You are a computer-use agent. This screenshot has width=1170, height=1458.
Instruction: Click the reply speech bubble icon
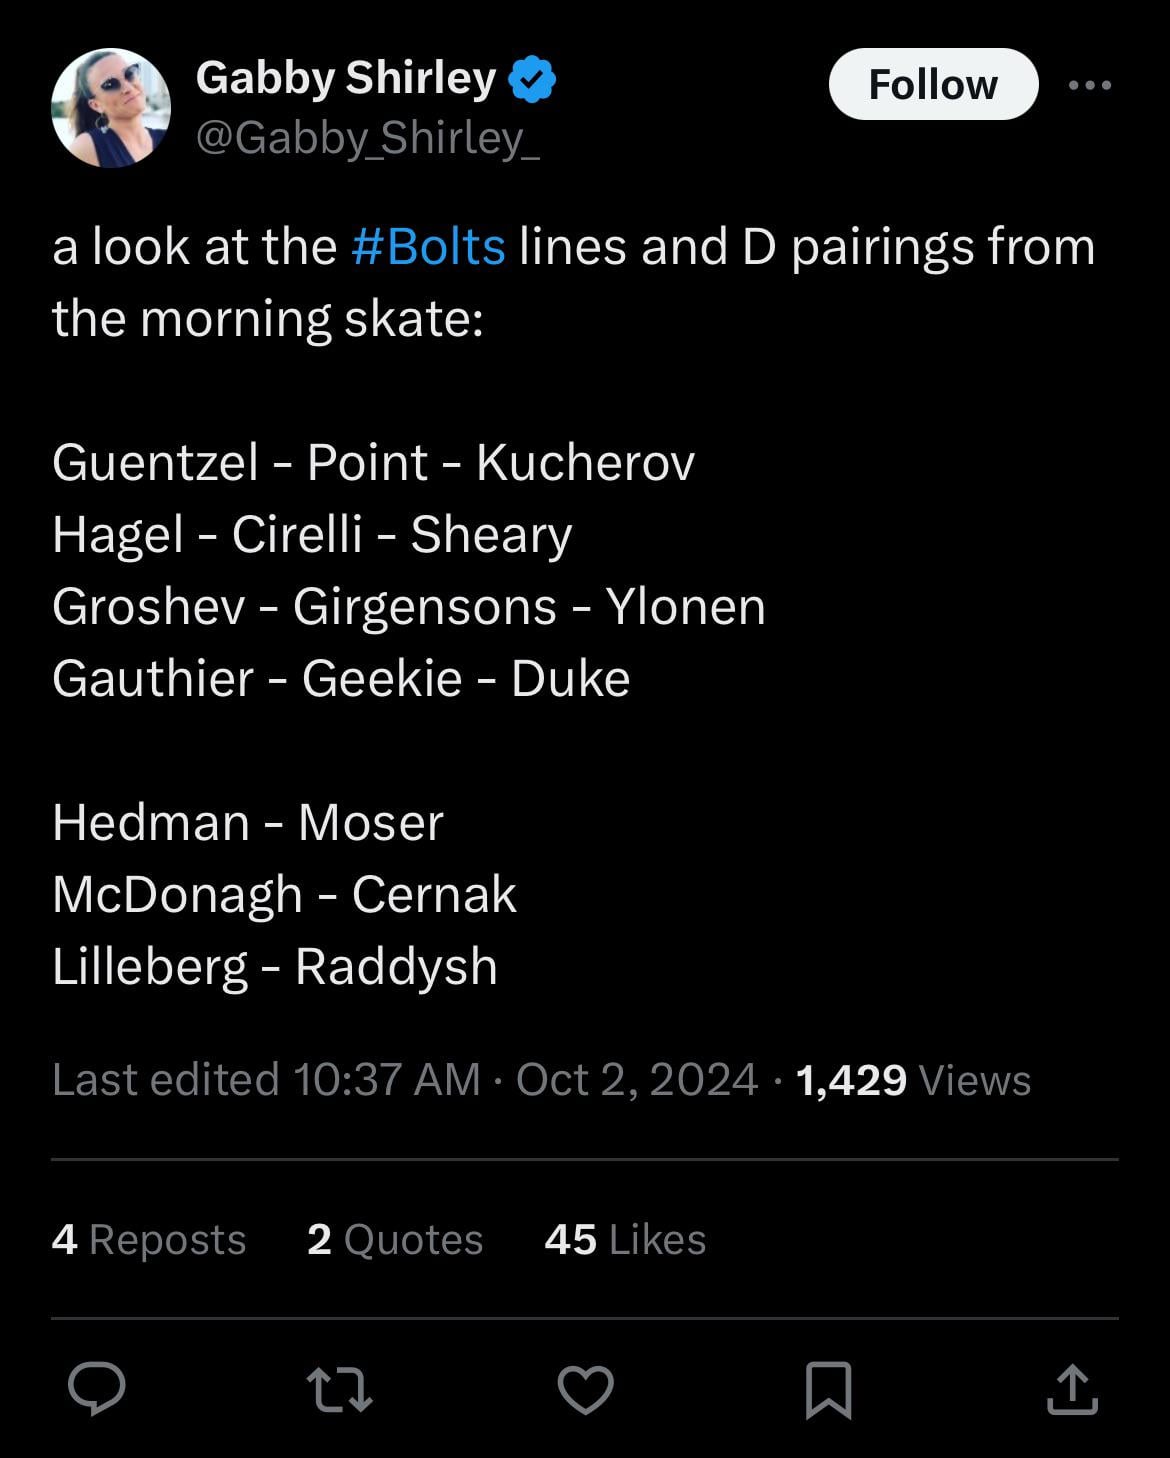pyautogui.click(x=97, y=1389)
